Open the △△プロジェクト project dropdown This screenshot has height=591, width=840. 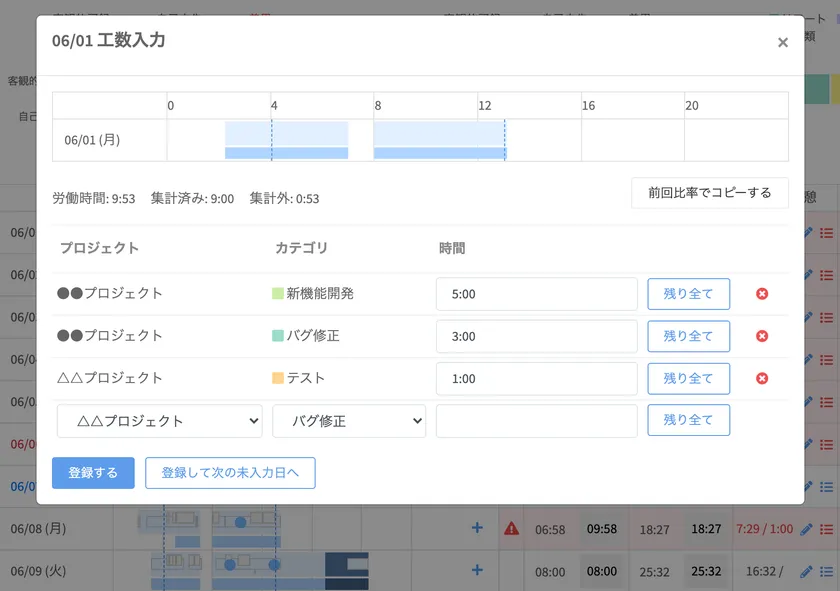coord(160,421)
